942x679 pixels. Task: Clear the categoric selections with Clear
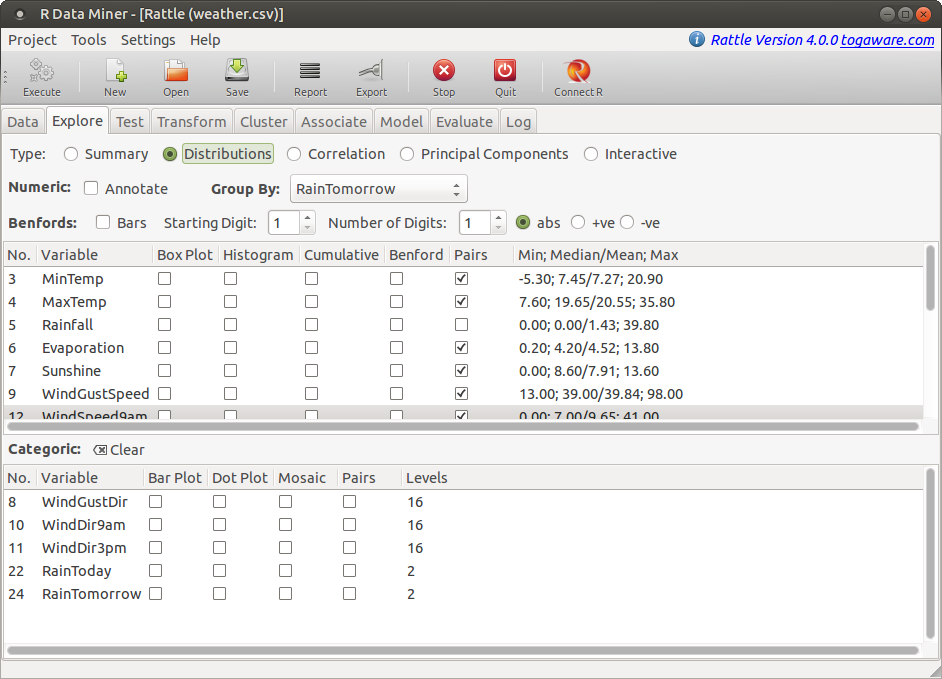pos(119,450)
